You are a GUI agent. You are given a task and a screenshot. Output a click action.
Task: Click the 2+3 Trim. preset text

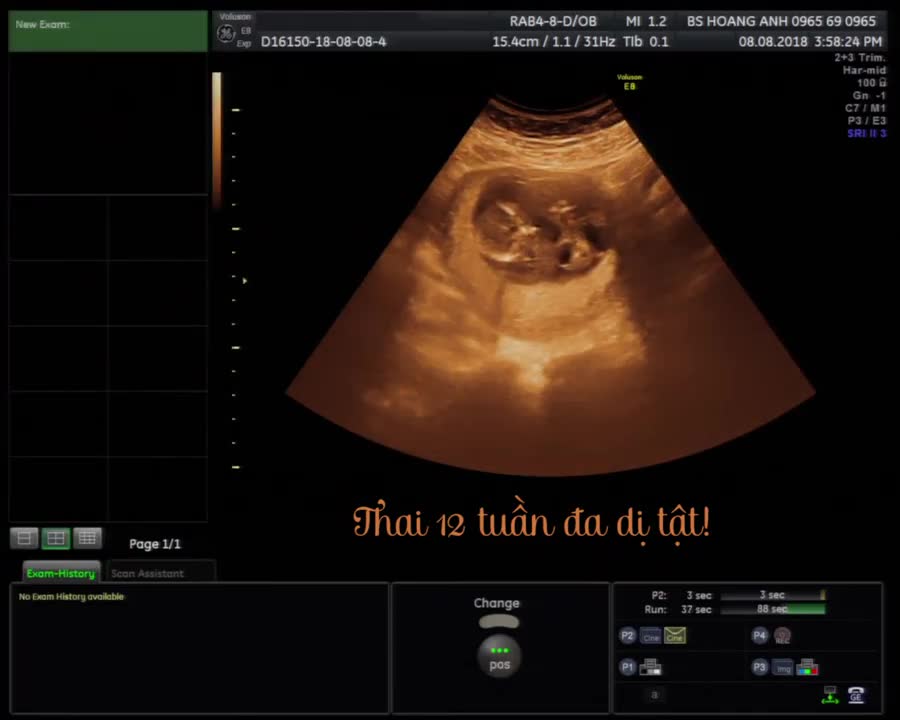860,57
